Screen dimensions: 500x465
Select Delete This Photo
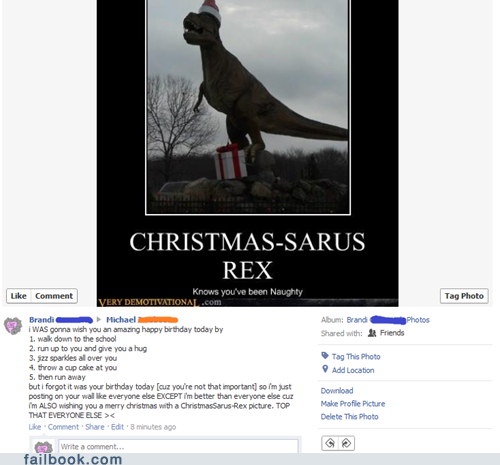click(349, 417)
